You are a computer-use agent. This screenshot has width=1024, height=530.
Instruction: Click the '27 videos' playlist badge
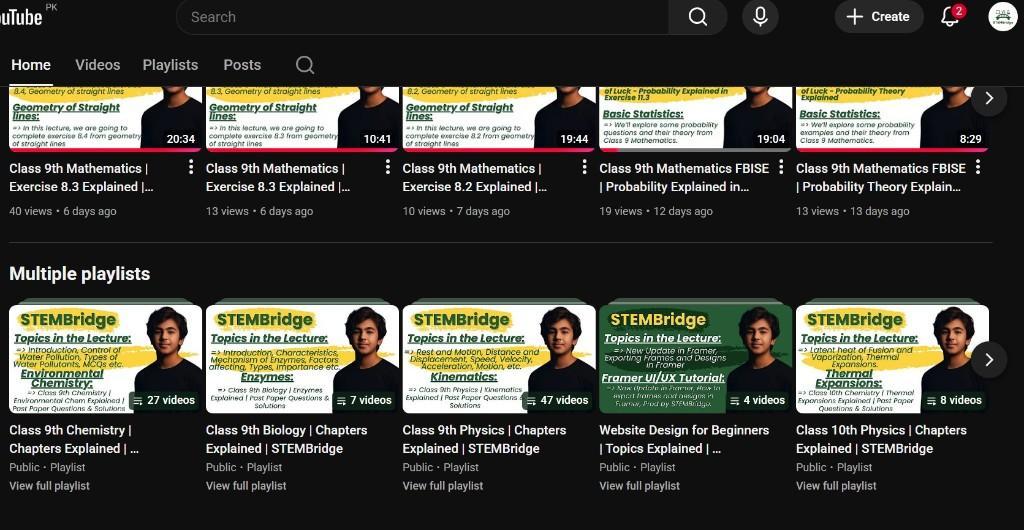(164, 400)
